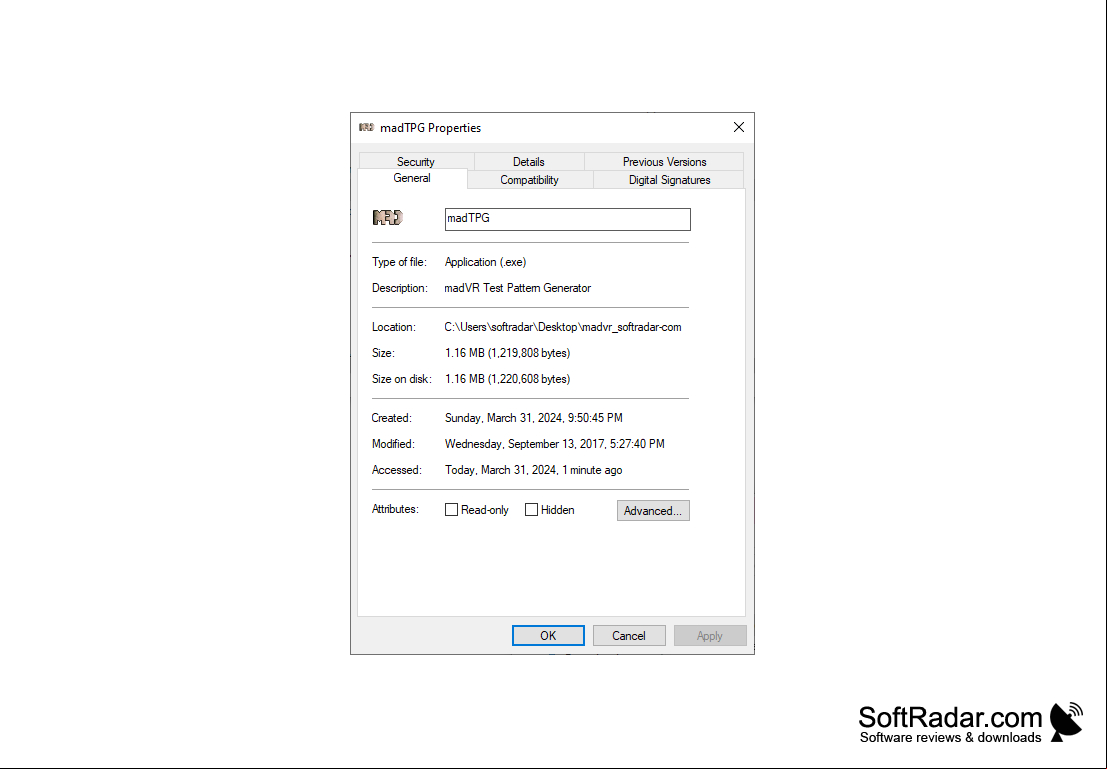Click the madTPG icon in the title bar
1107x769 pixels.
[366, 127]
